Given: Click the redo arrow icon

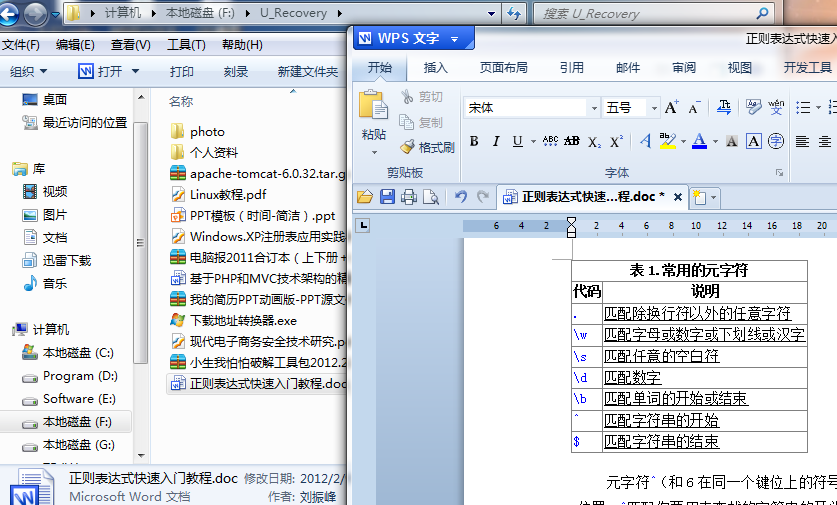Looking at the screenshot, I should tap(483, 196).
